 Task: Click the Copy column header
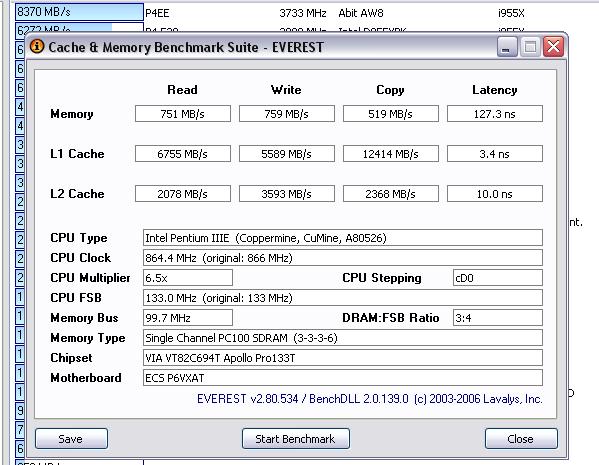point(390,90)
